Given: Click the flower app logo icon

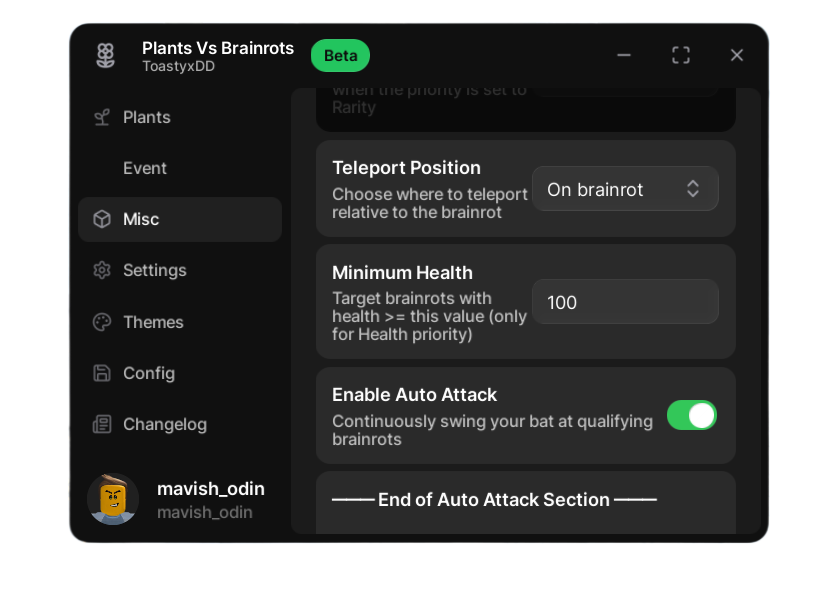Looking at the screenshot, I should pyautogui.click(x=105, y=56).
